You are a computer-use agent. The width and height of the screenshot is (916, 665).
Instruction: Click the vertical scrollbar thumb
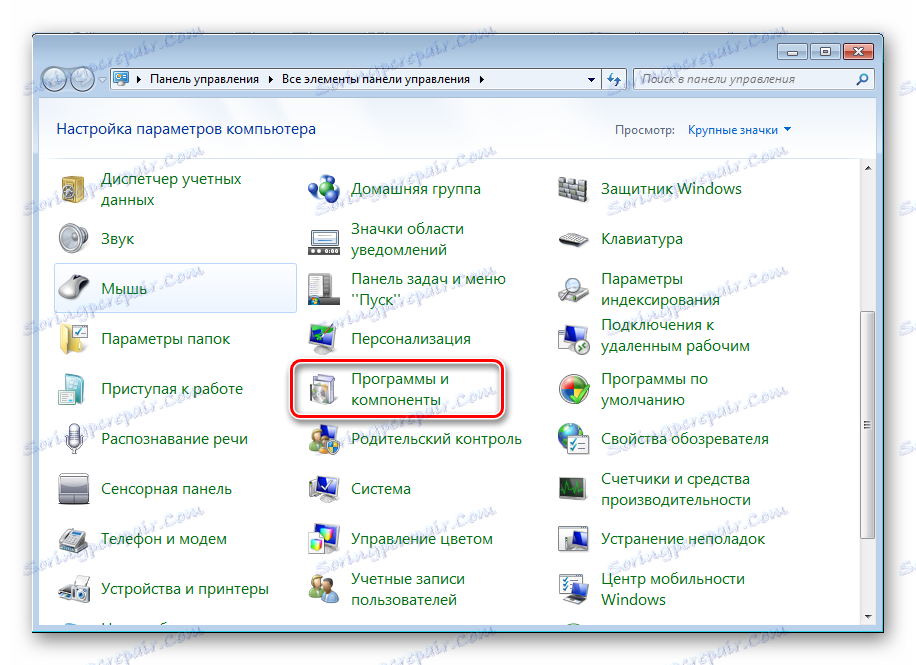(x=868, y=425)
